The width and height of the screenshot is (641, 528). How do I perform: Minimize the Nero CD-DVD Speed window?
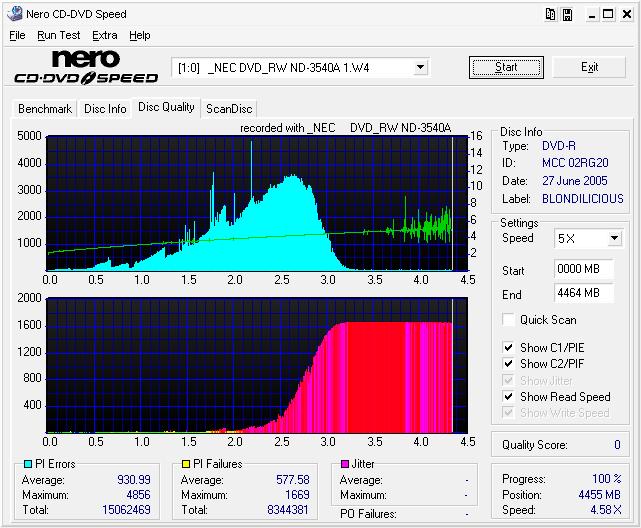592,15
